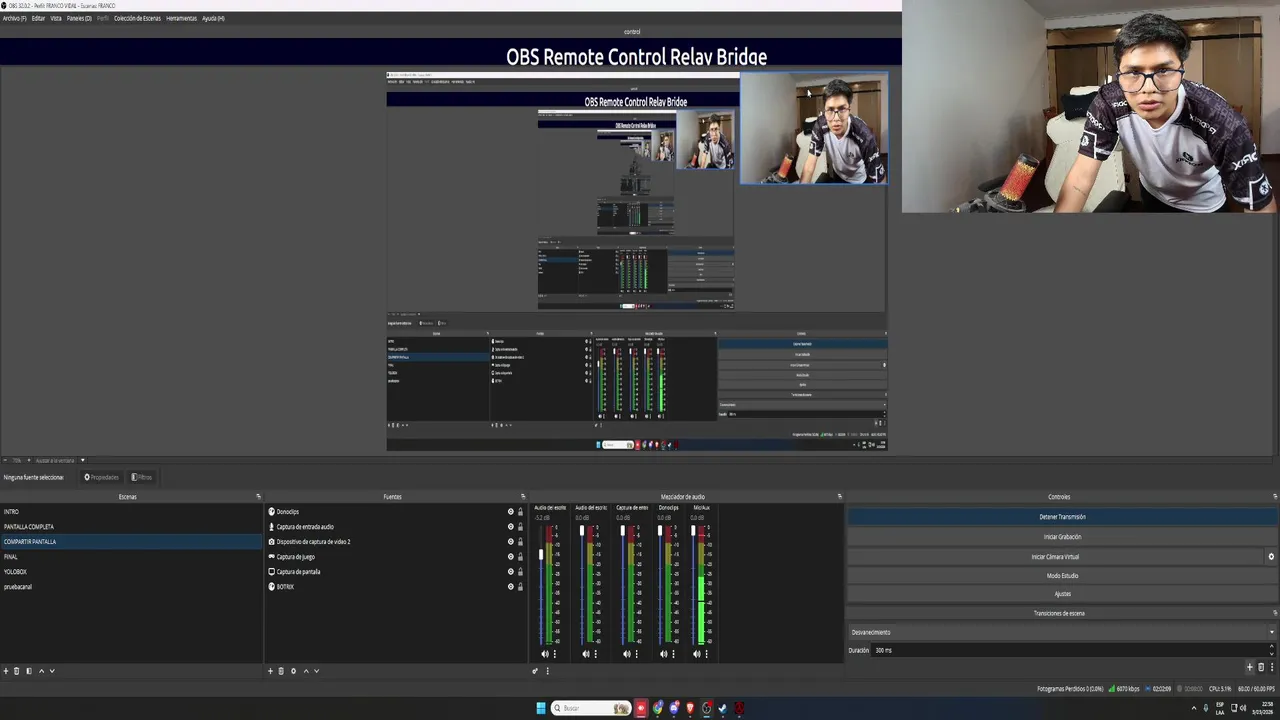Image resolution: width=1280 pixels, height=720 pixels.
Task: Open scene filters icon in the Escenas toolbar
Action: click(28, 671)
